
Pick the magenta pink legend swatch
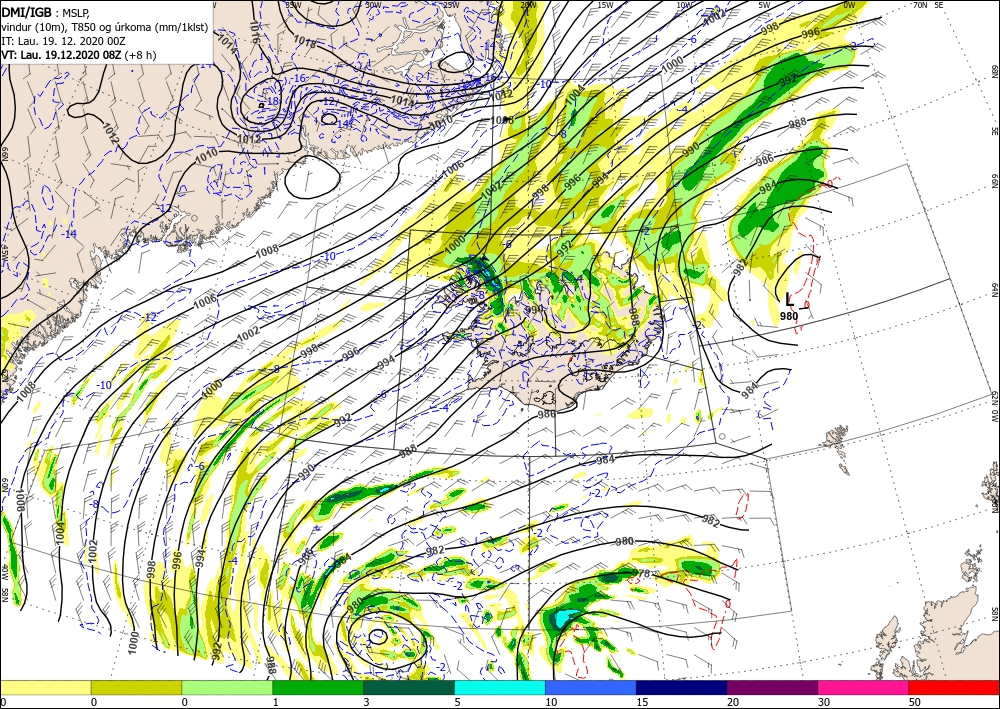[x=864, y=687]
